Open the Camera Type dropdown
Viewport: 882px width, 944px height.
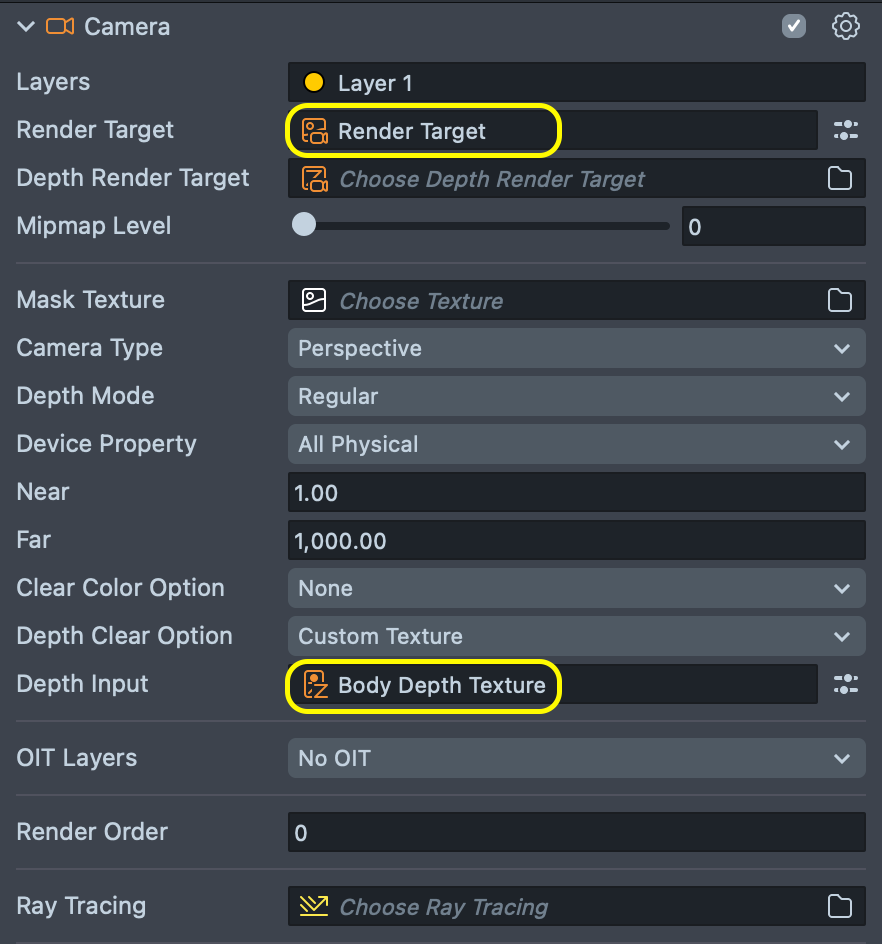[576, 348]
